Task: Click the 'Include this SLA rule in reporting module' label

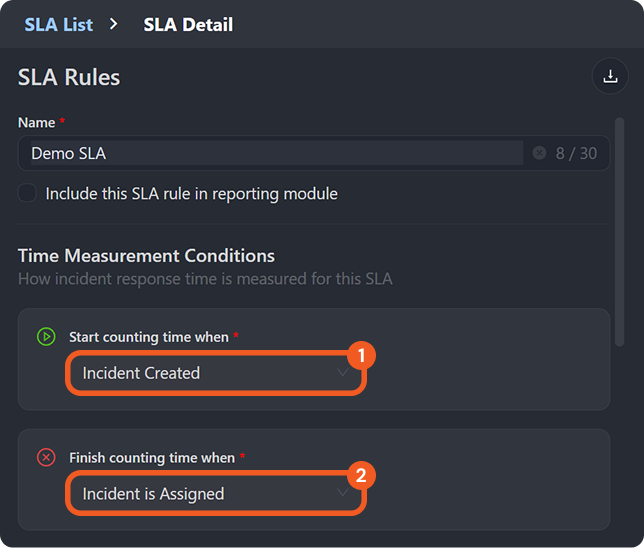Action: coord(191,194)
